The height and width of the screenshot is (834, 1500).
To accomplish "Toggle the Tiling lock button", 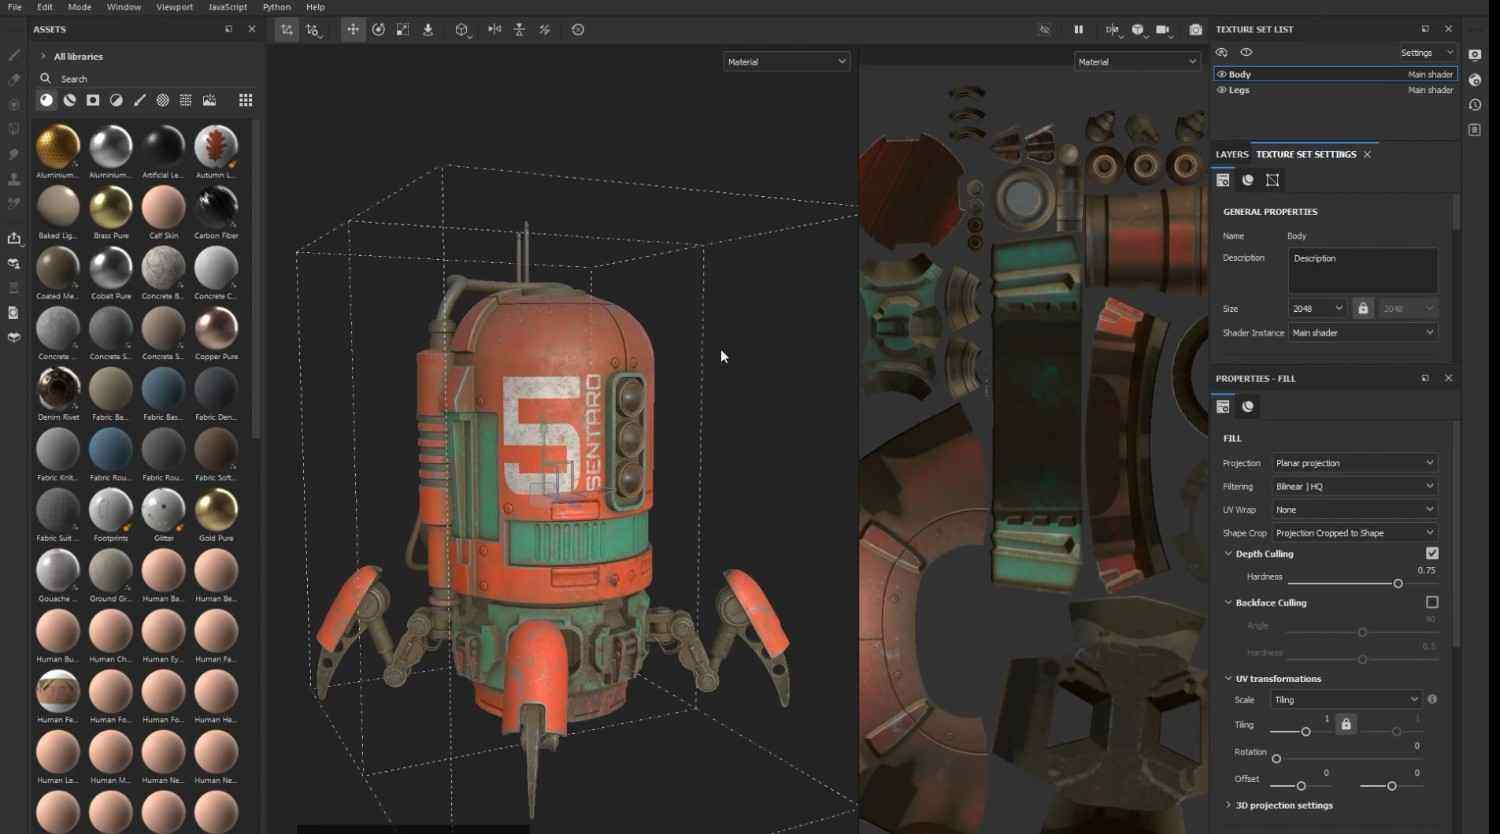I will coord(1346,724).
